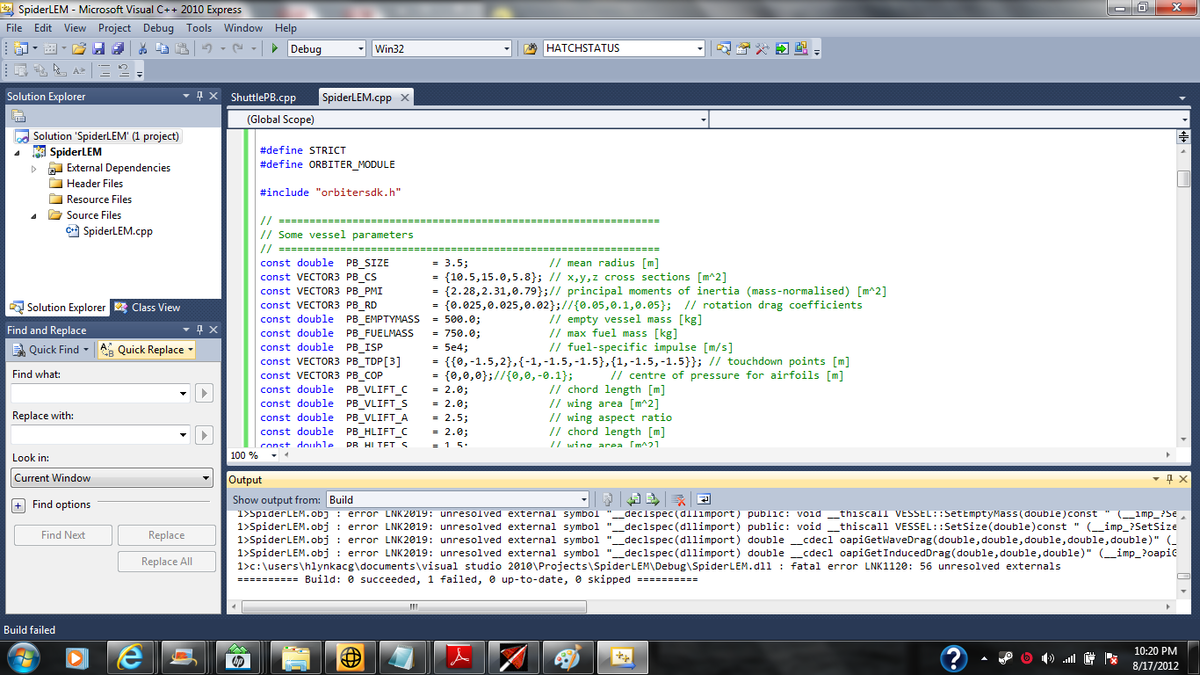The image size is (1200, 675).
Task: Toggle word wrap in the Output pane
Action: click(x=702, y=499)
